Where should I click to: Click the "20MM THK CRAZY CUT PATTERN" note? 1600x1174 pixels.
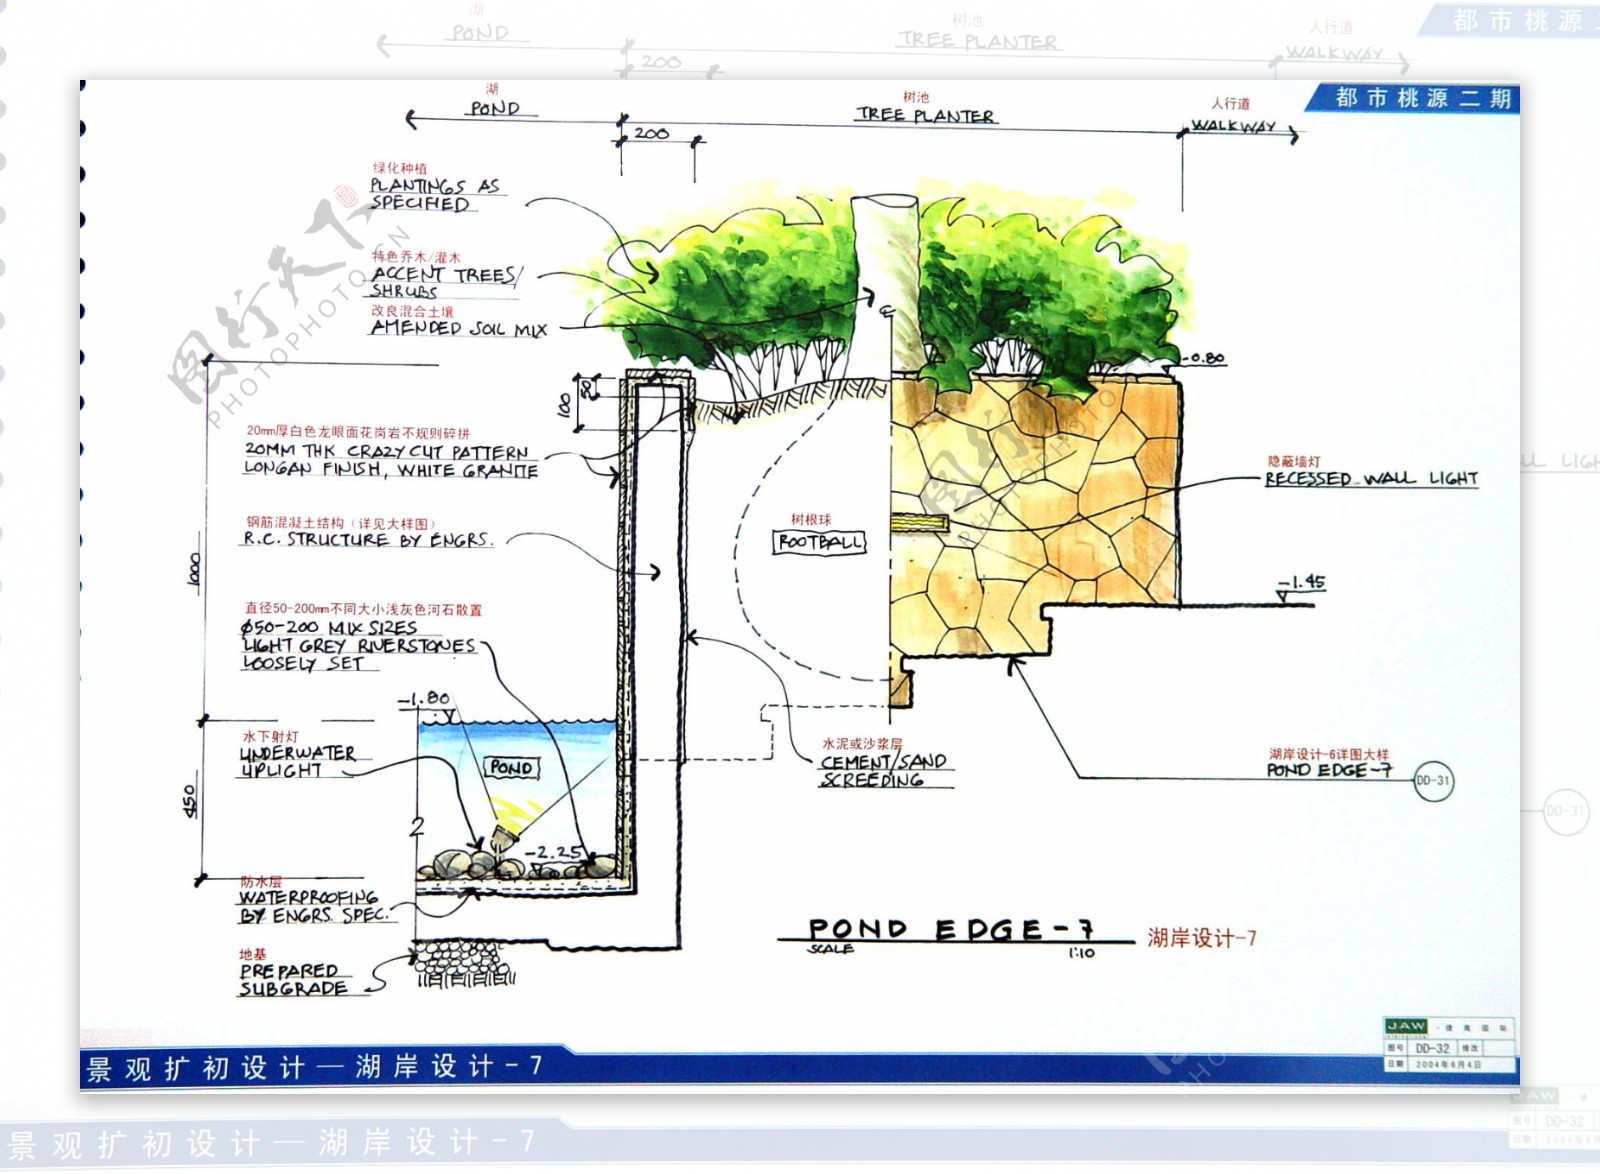click(x=386, y=452)
